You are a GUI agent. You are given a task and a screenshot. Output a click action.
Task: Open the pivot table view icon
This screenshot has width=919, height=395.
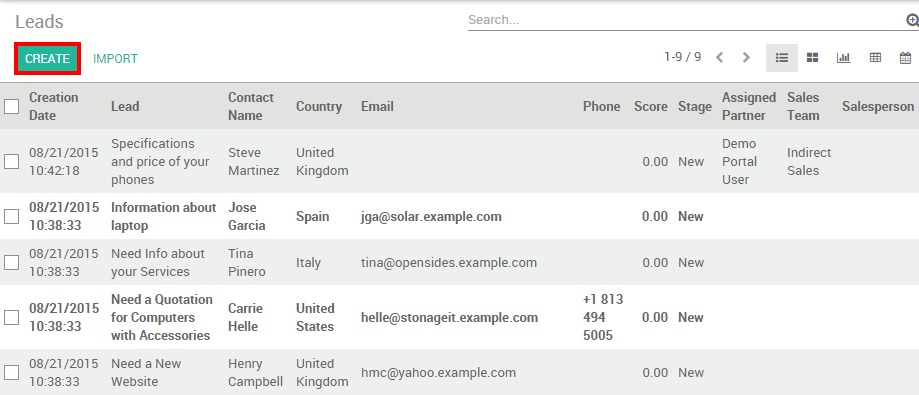pyautogui.click(x=875, y=58)
